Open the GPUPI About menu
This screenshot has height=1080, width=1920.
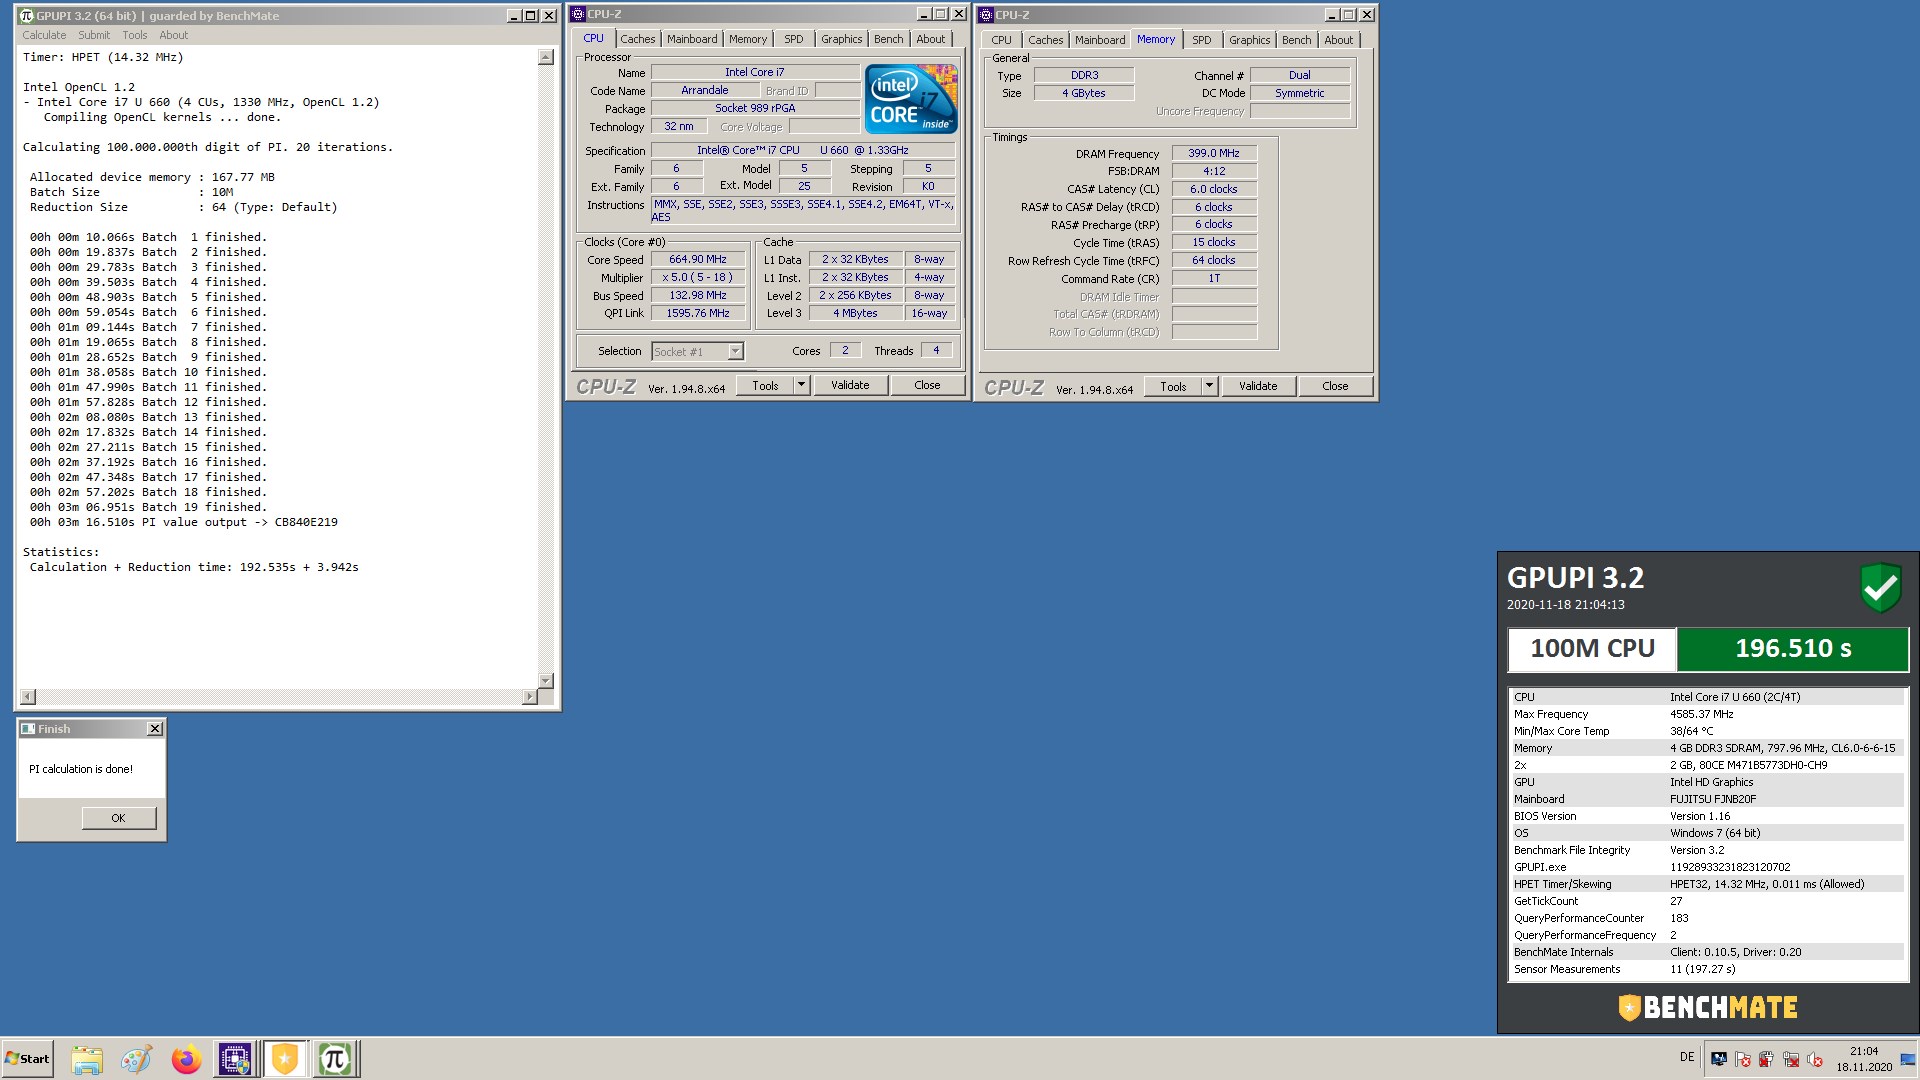[173, 35]
